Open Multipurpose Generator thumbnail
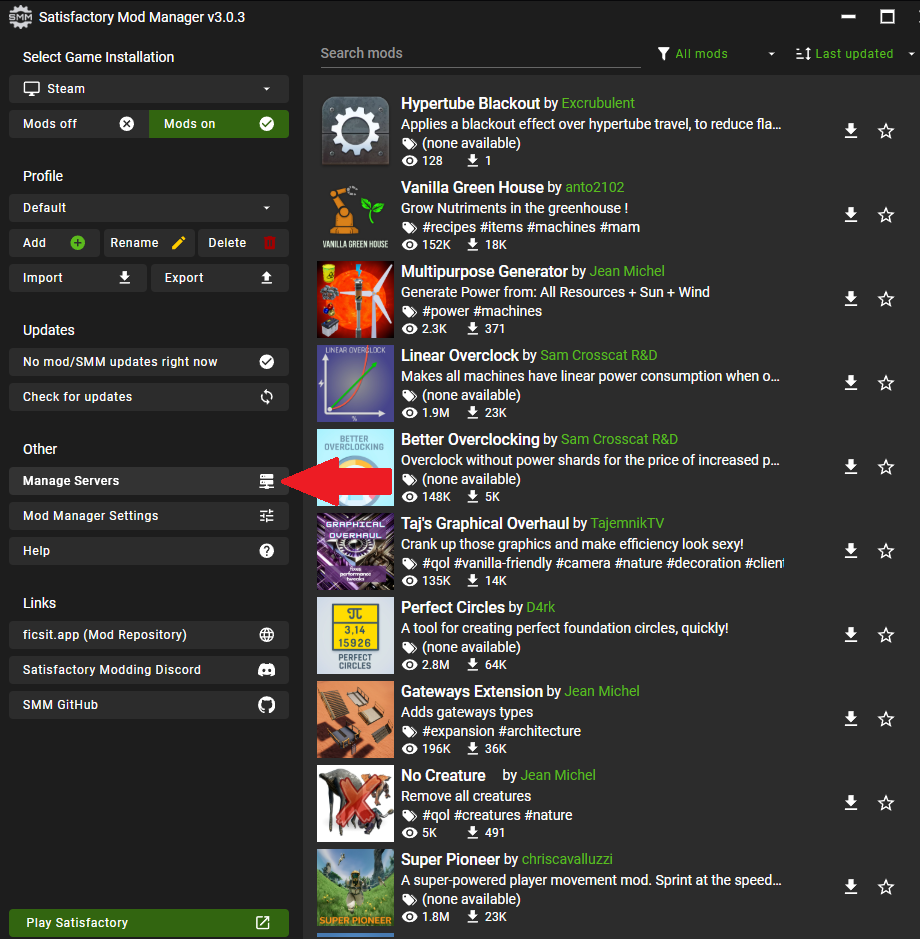Viewport: 920px width, 939px height. (355, 299)
